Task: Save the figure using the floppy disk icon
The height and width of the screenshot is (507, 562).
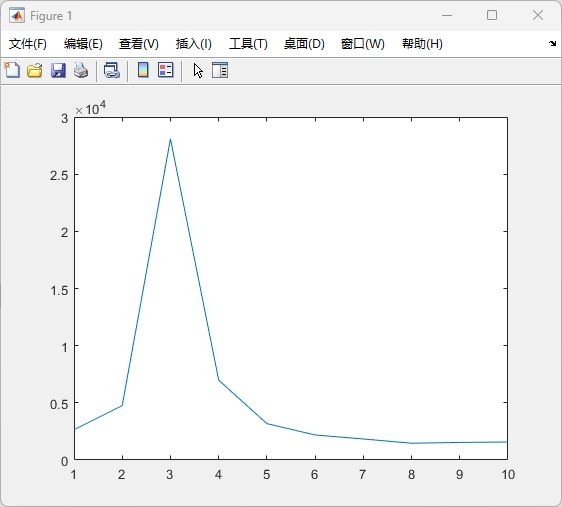Action: pos(58,70)
